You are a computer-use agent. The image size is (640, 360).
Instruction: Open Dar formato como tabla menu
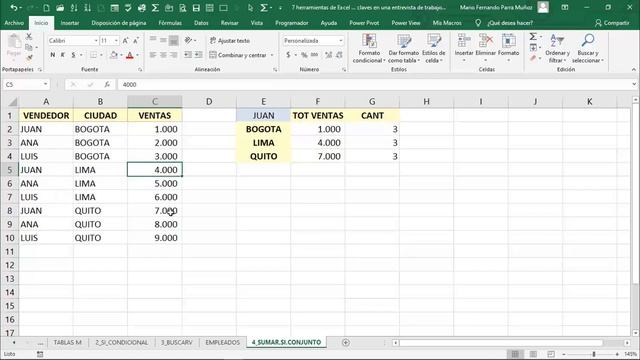[404, 49]
